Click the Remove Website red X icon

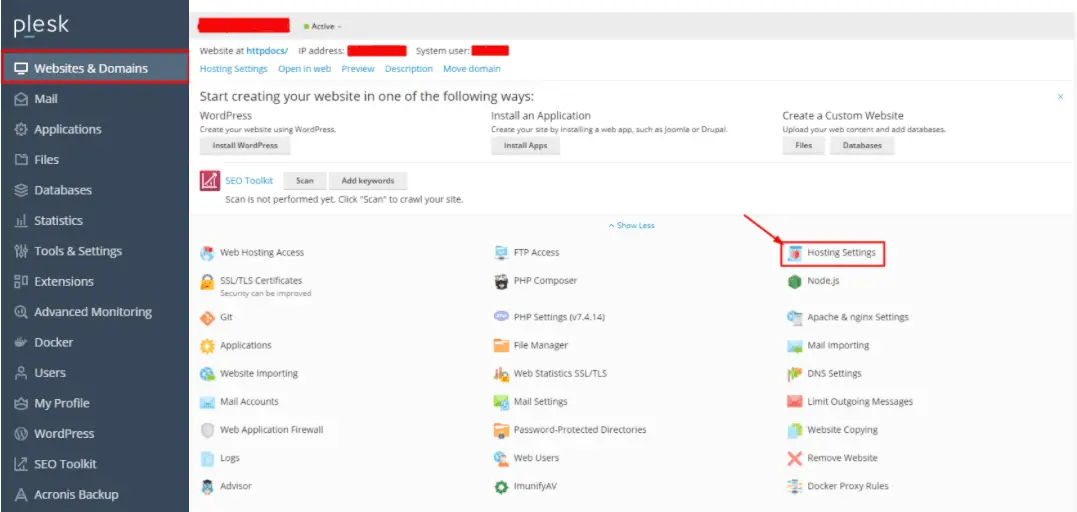[794, 458]
